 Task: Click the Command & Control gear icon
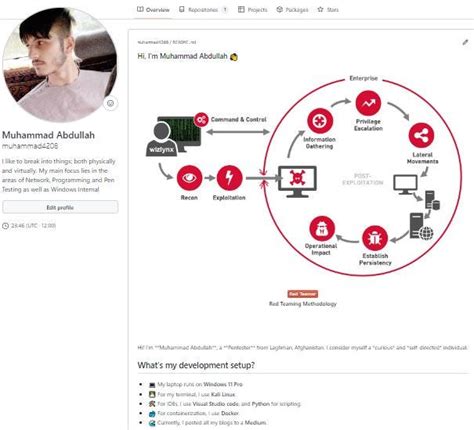click(x=201, y=120)
